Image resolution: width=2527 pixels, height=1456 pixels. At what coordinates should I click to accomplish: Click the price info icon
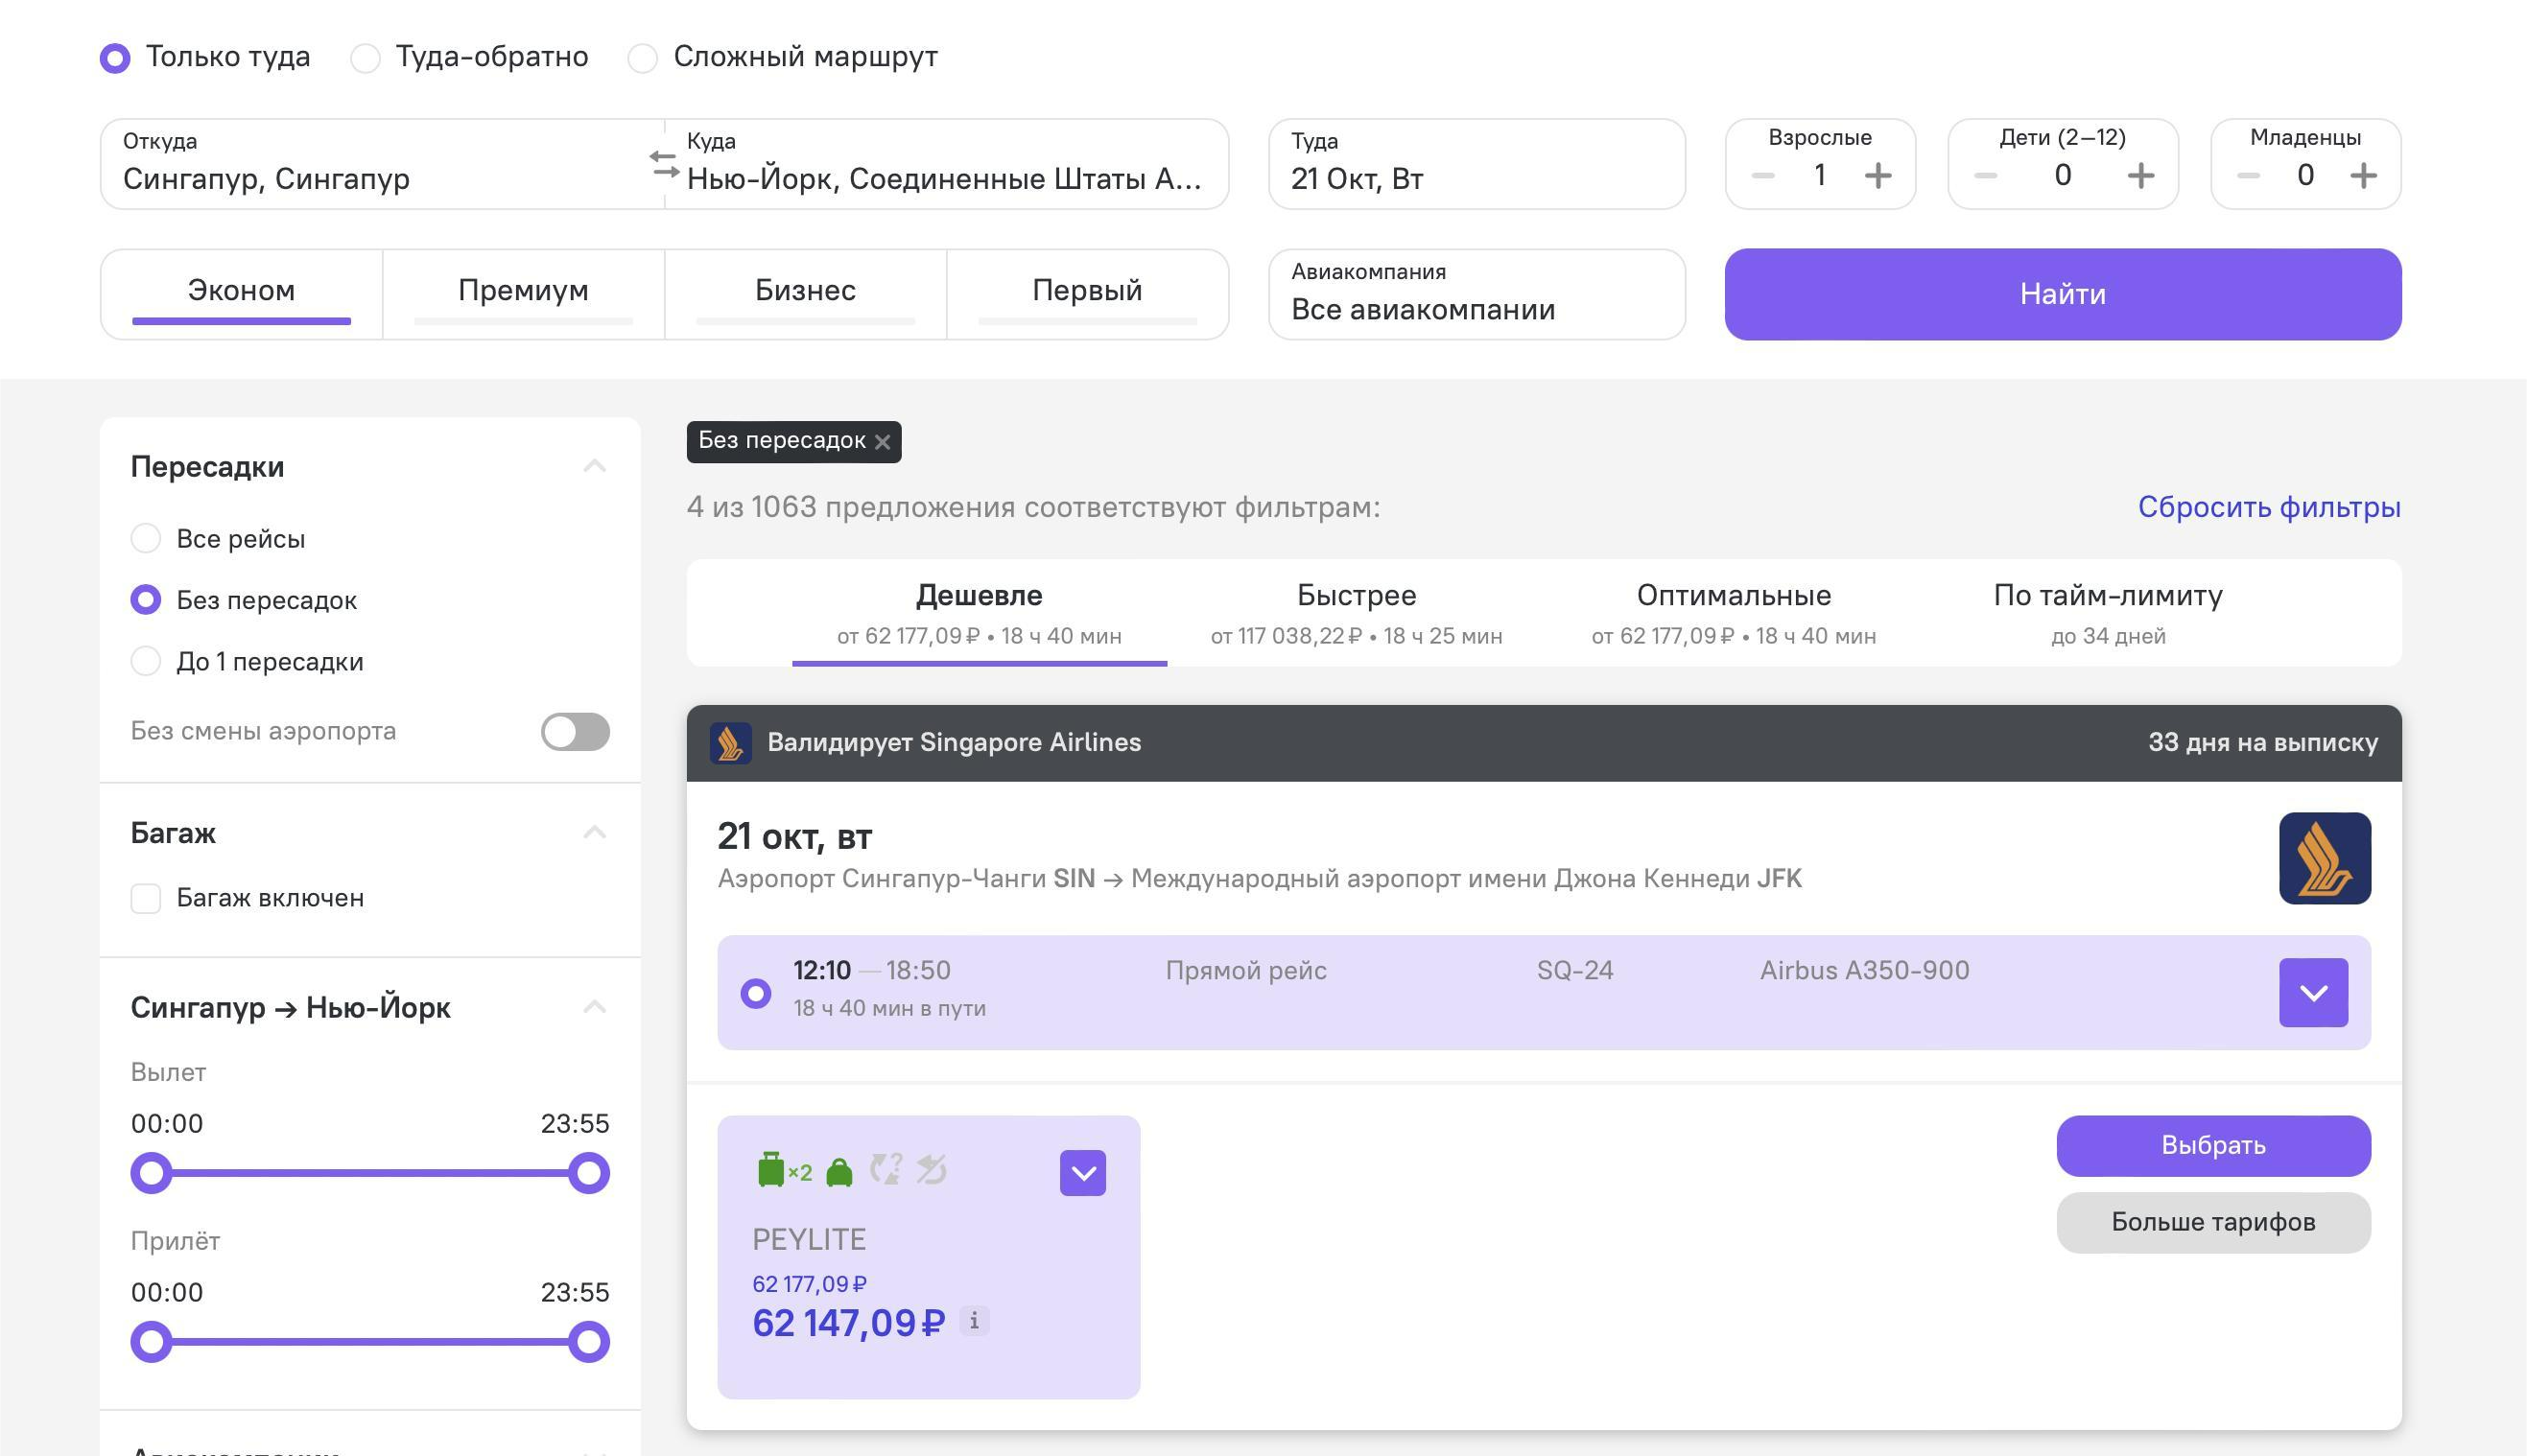tap(974, 1321)
